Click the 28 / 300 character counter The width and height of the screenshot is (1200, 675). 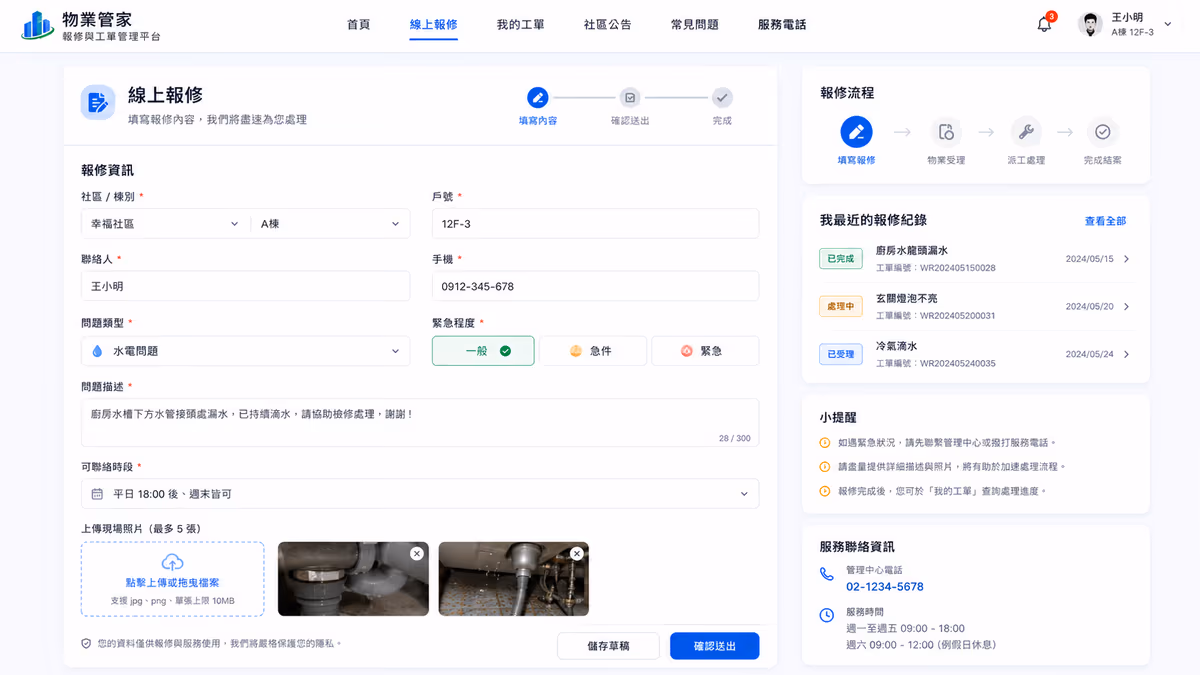(x=734, y=438)
